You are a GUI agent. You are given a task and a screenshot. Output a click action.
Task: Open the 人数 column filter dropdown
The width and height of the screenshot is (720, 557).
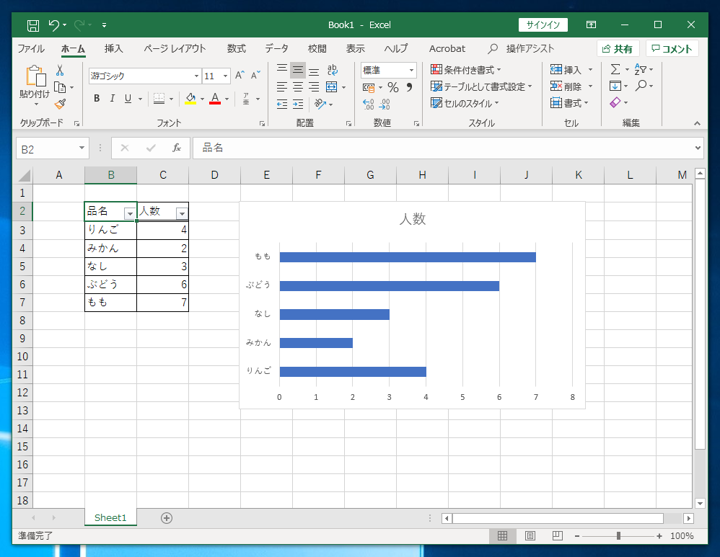click(182, 214)
